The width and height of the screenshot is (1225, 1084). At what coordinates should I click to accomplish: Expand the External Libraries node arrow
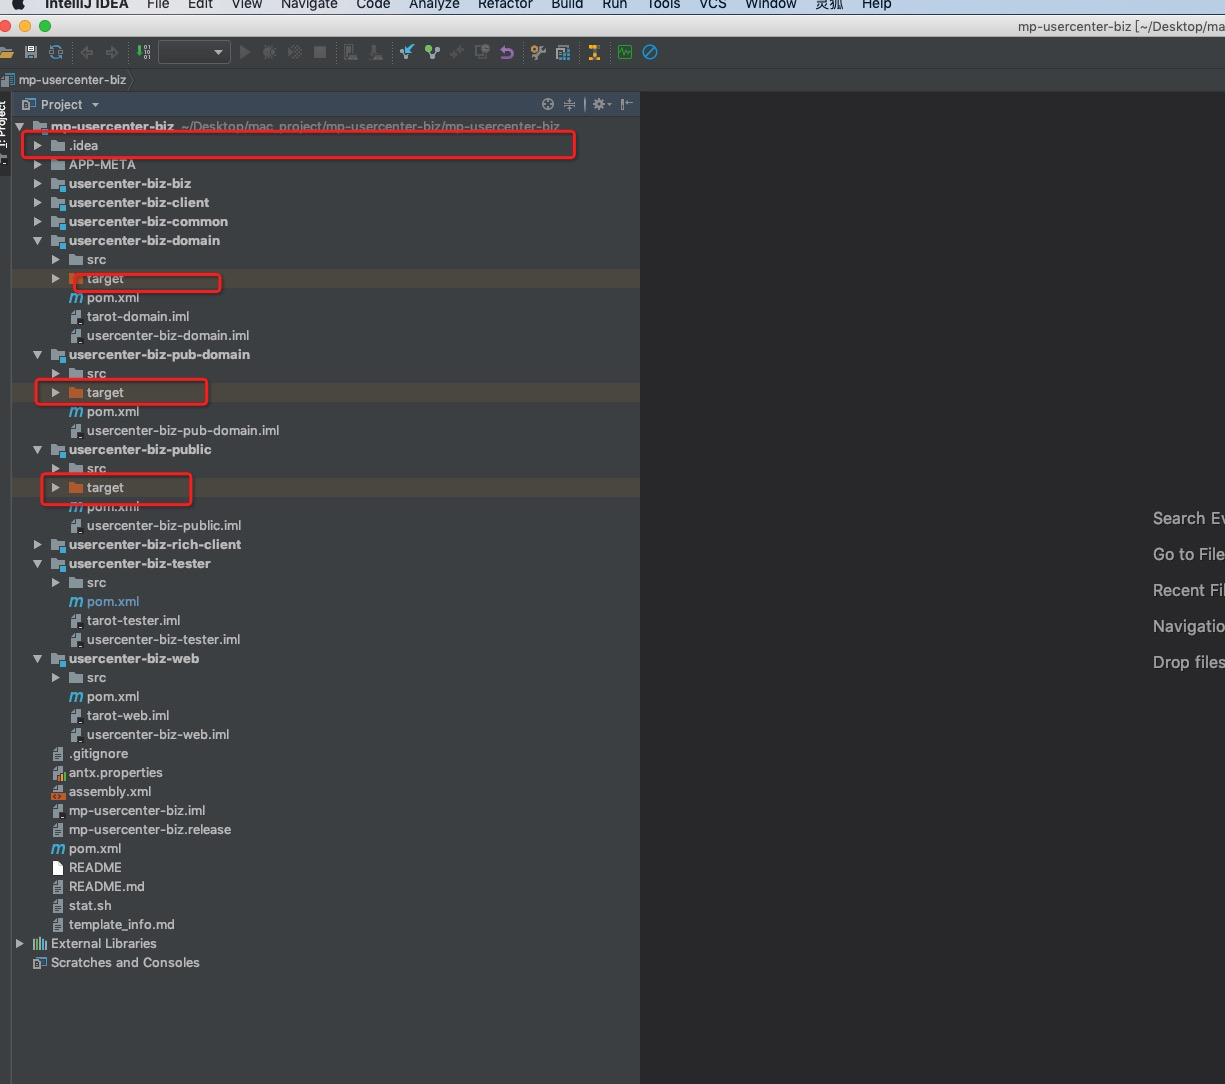click(20, 943)
